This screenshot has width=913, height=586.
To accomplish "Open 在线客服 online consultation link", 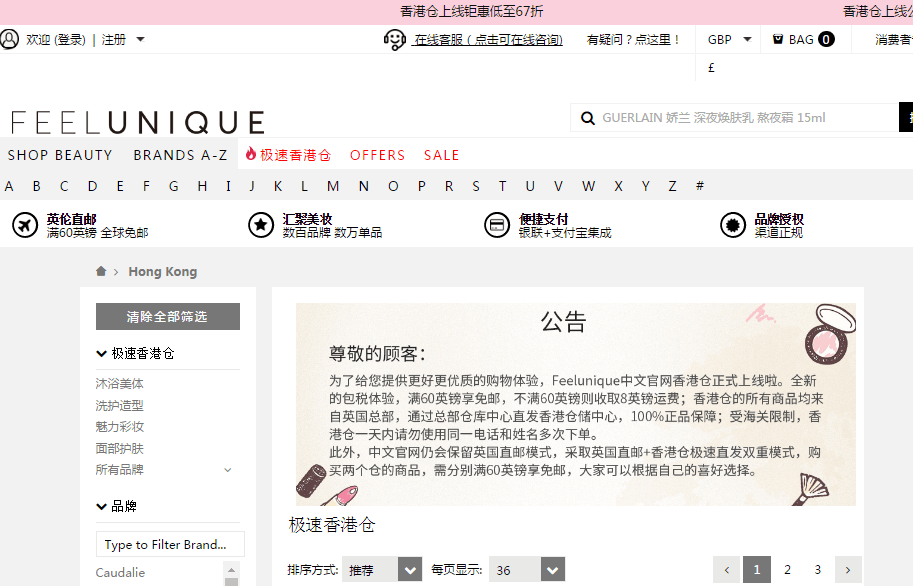I will point(488,40).
